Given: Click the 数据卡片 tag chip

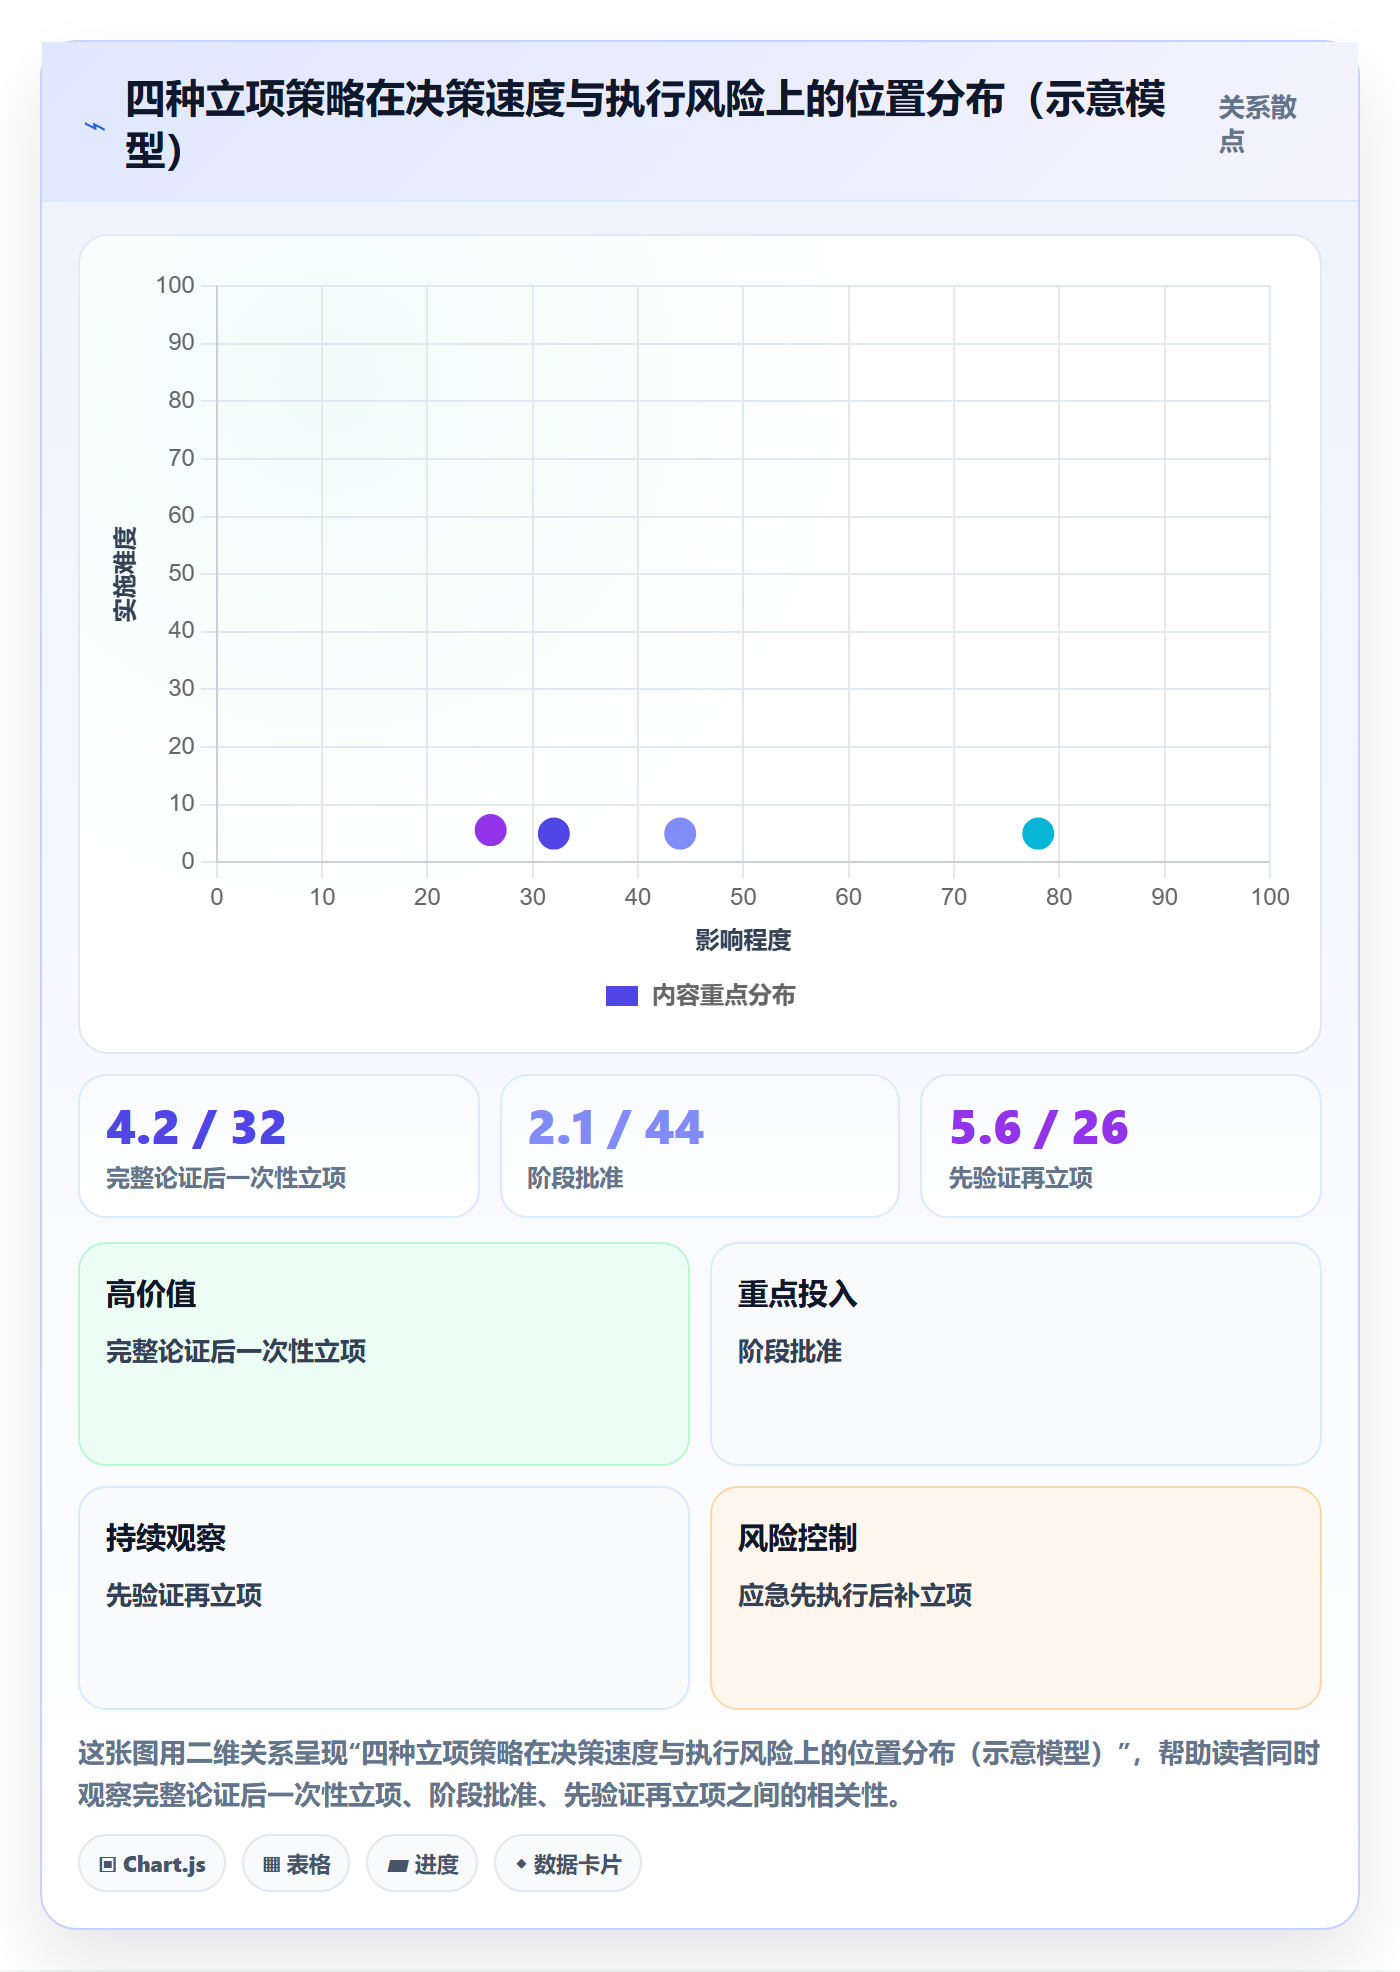Looking at the screenshot, I should point(568,1864).
